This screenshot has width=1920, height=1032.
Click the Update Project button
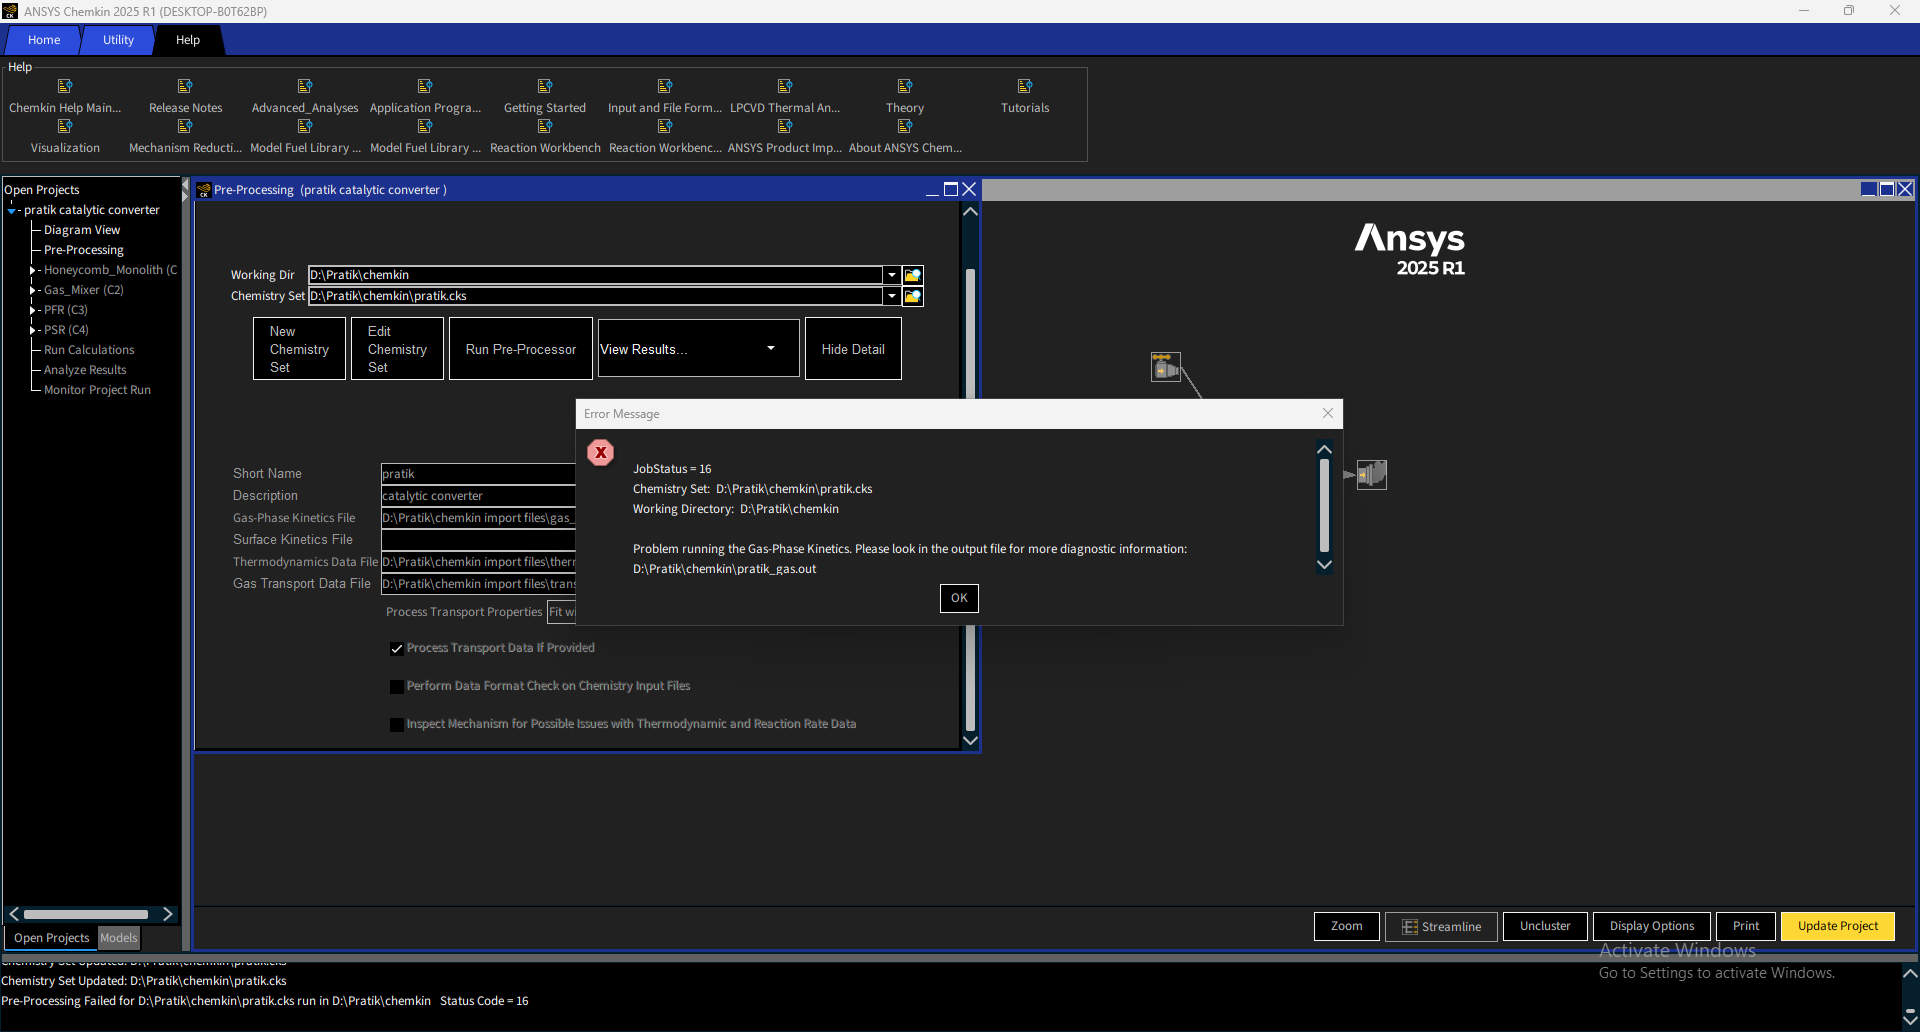coord(1837,926)
